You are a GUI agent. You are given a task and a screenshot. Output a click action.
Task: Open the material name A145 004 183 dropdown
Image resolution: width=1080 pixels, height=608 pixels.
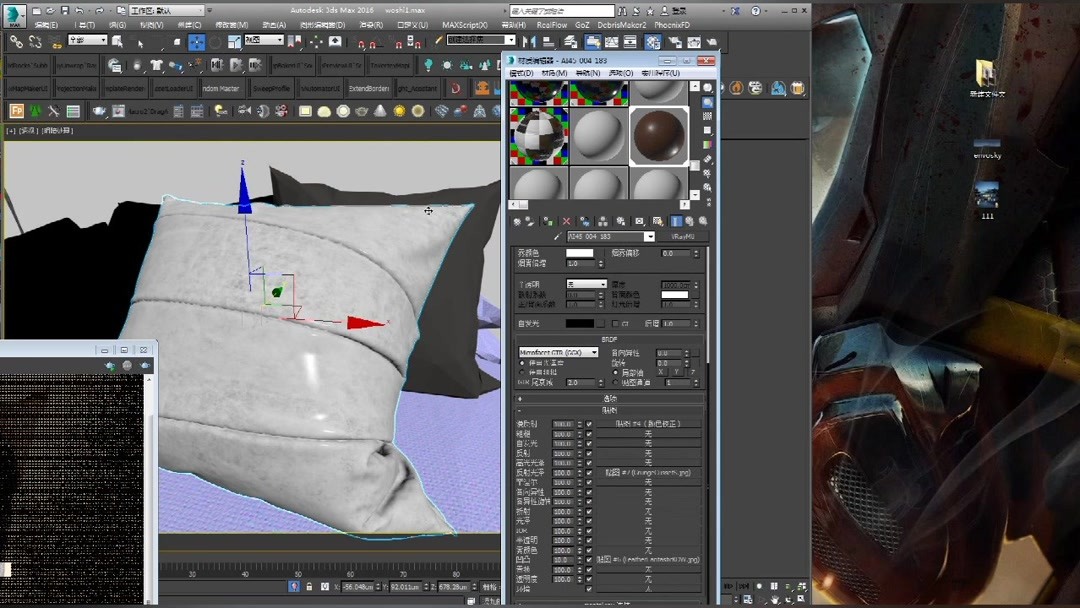click(648, 236)
